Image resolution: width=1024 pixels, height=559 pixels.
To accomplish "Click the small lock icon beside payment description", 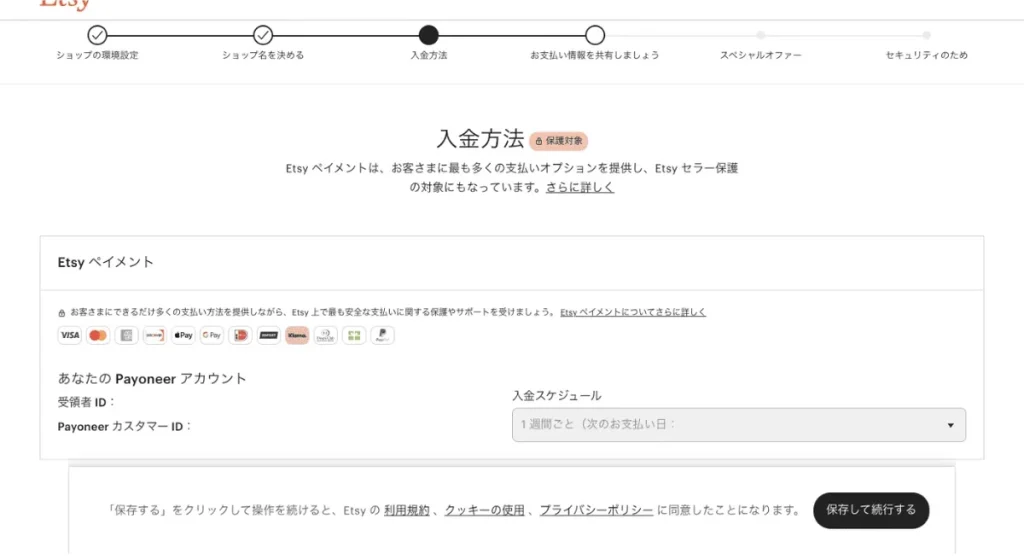I will tap(61, 313).
